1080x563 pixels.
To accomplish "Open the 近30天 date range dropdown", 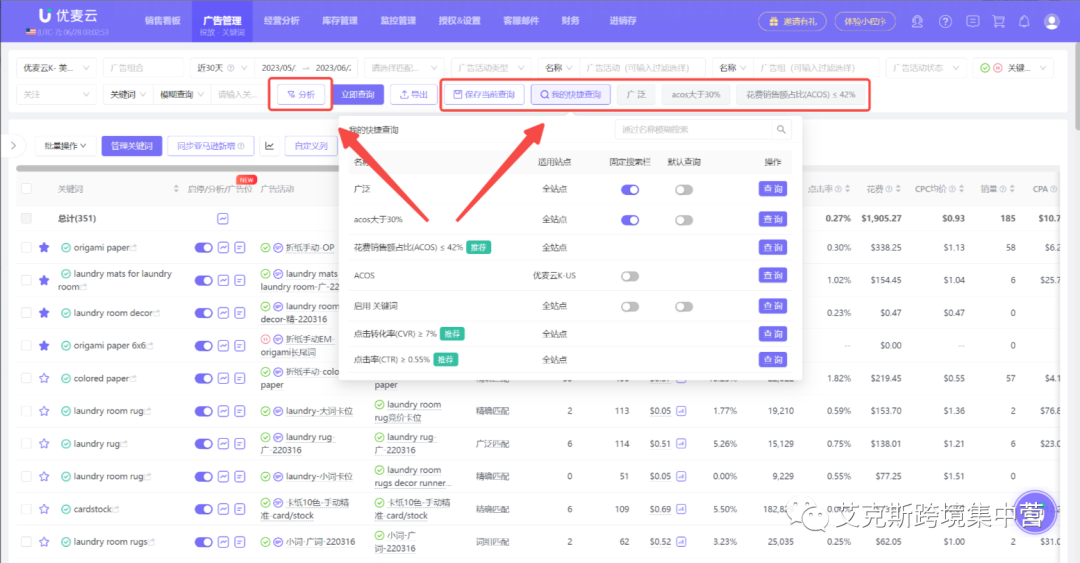I will (x=221, y=68).
